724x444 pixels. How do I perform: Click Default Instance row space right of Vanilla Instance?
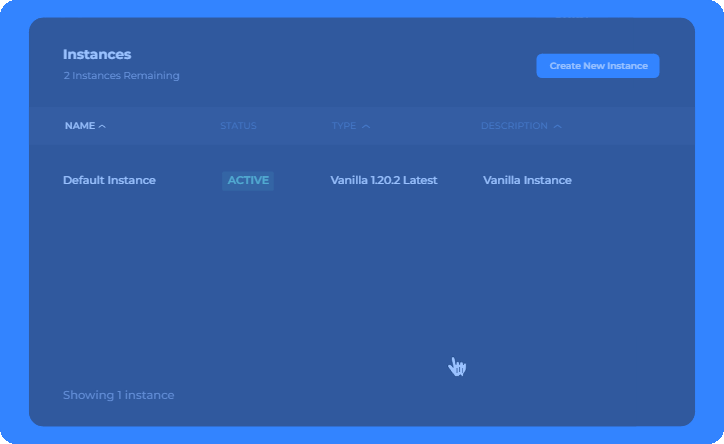point(630,180)
